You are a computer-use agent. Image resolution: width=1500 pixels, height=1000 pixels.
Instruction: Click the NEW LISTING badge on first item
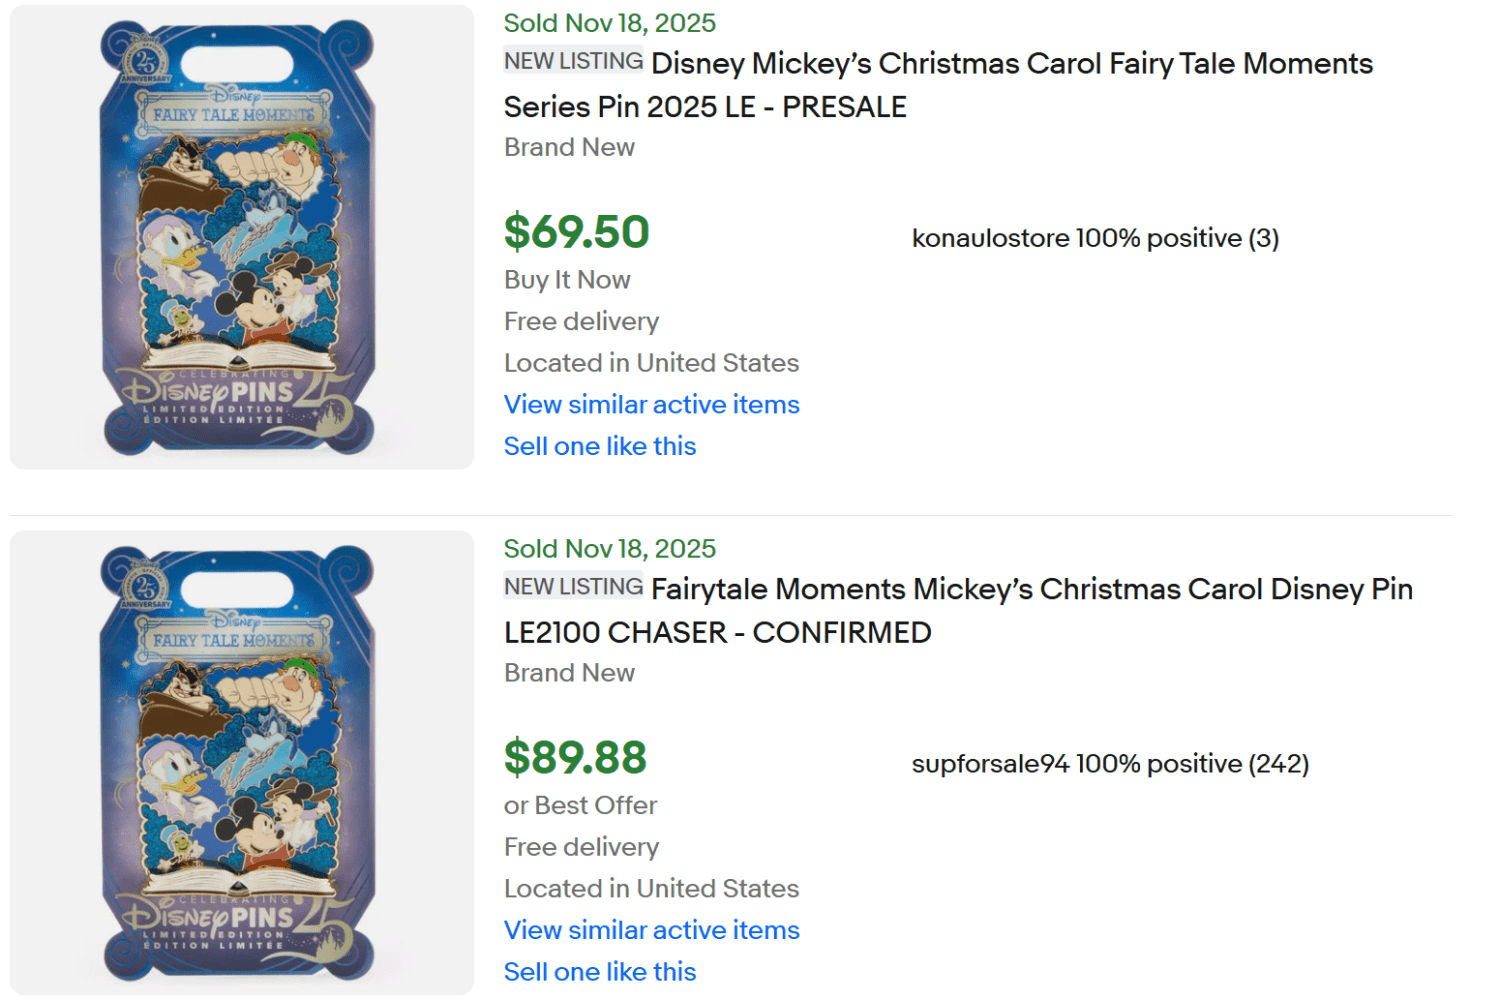click(x=572, y=61)
